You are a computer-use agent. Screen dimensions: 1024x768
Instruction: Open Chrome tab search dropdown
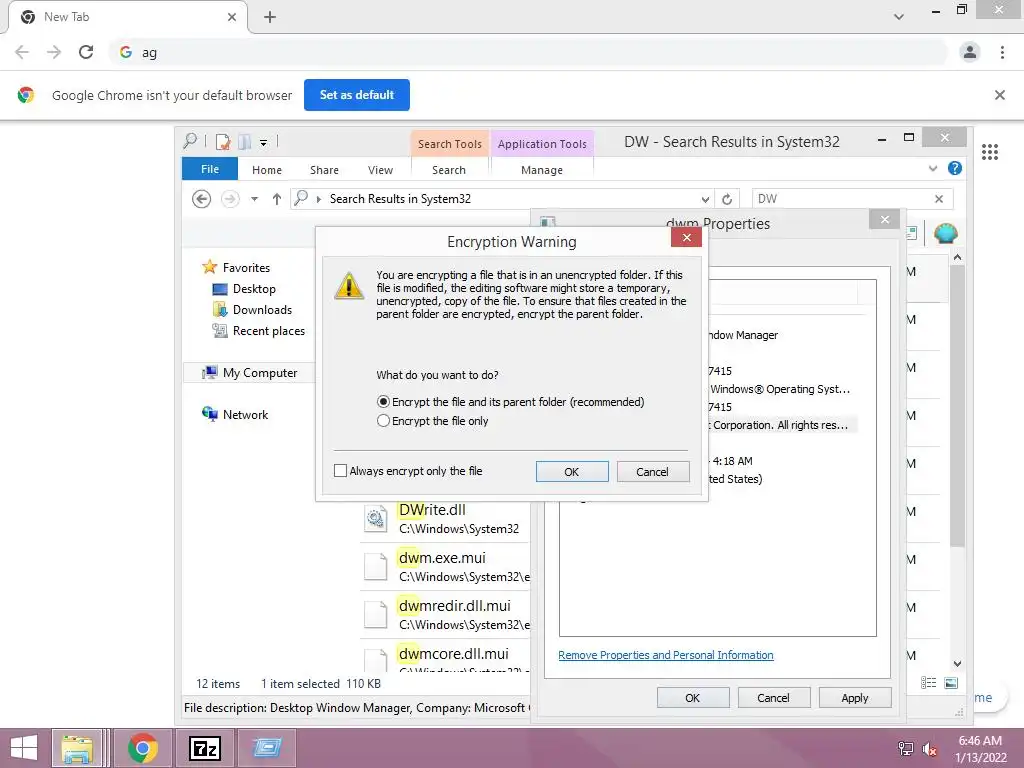coord(899,17)
